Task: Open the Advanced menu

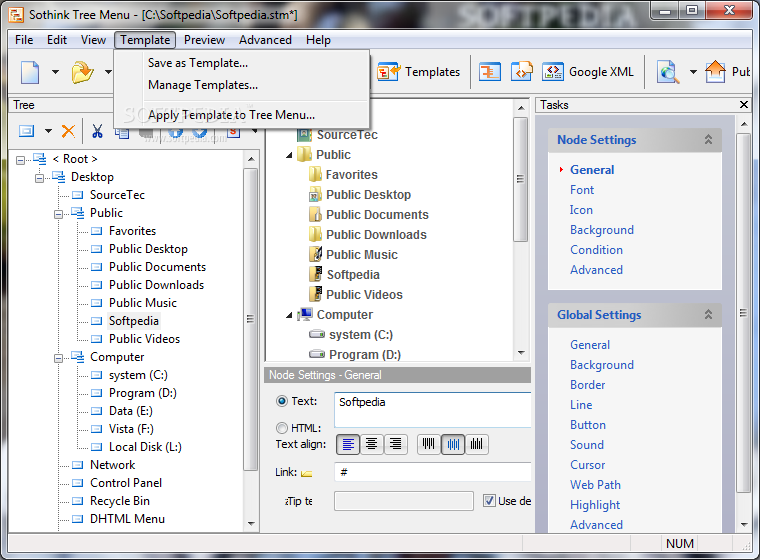Action: tap(265, 40)
